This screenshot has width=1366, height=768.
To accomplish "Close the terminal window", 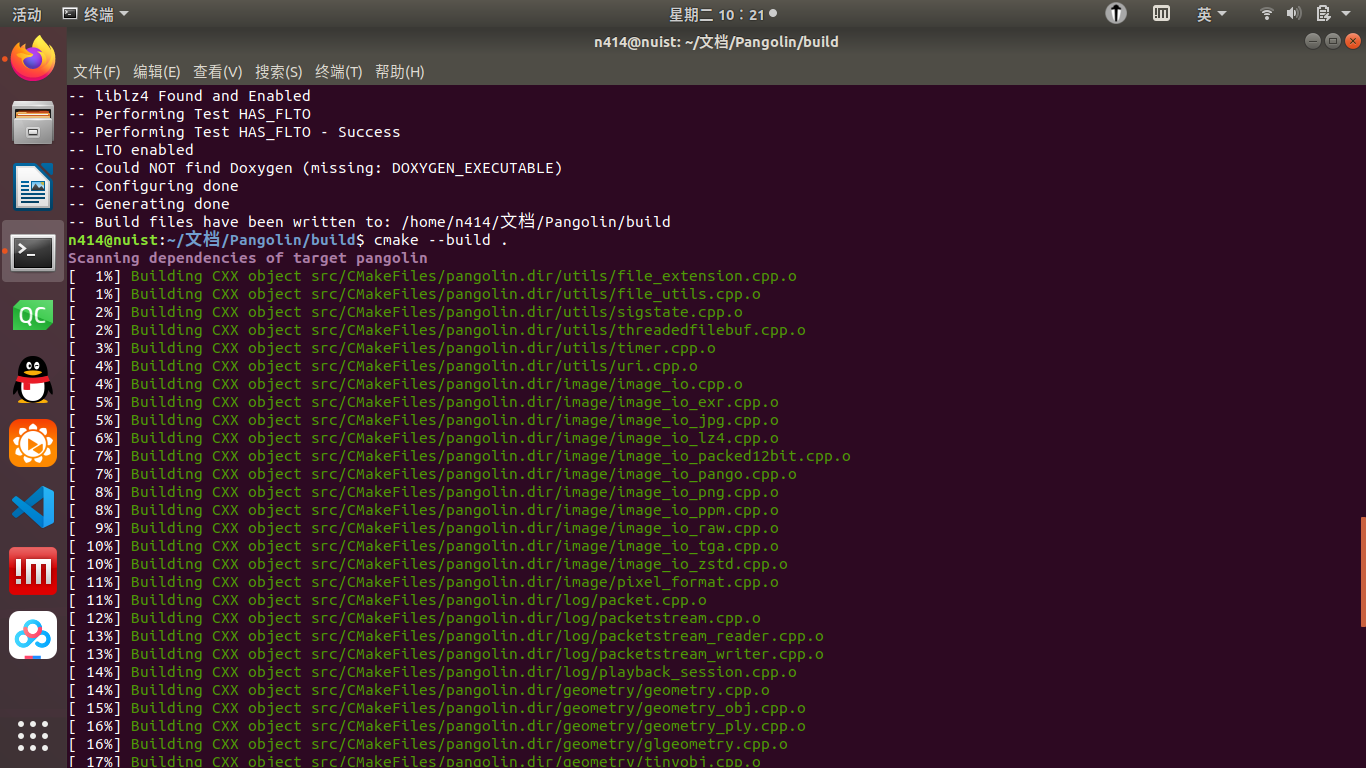I will pyautogui.click(x=1353, y=41).
